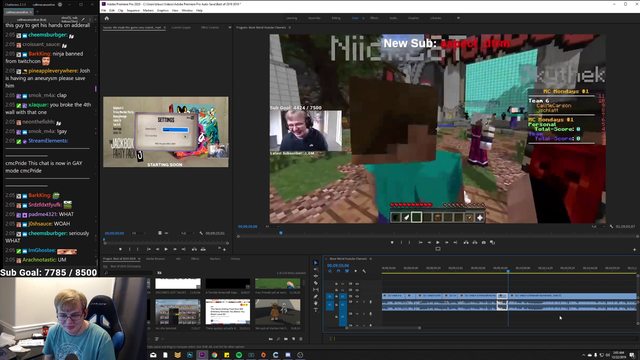
Task: Select the Ripple Edit tool
Action: [x=316, y=276]
